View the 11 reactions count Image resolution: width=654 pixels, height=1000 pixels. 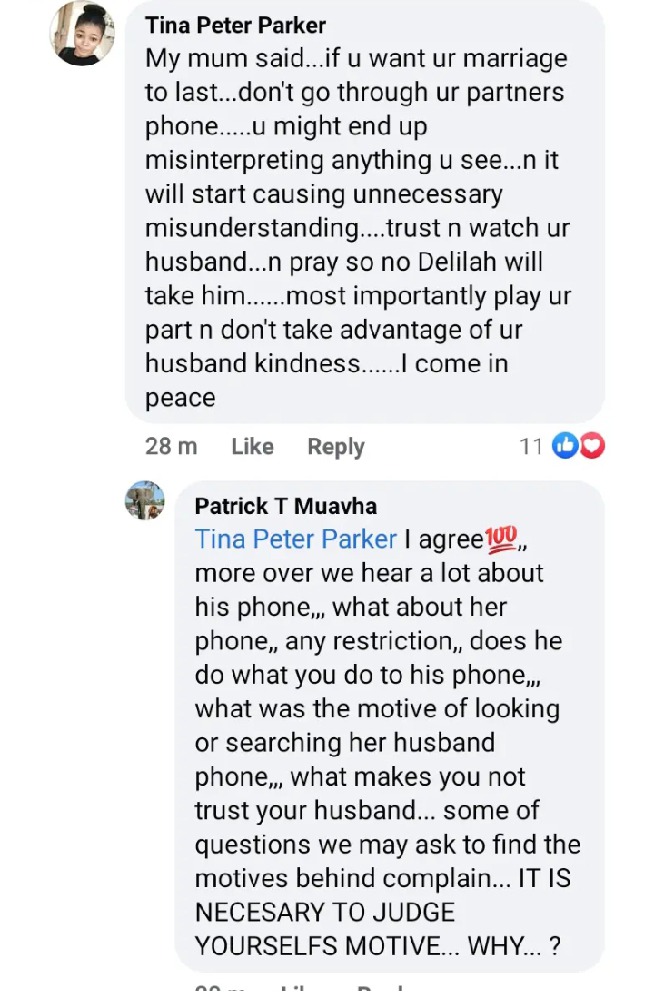(x=530, y=446)
